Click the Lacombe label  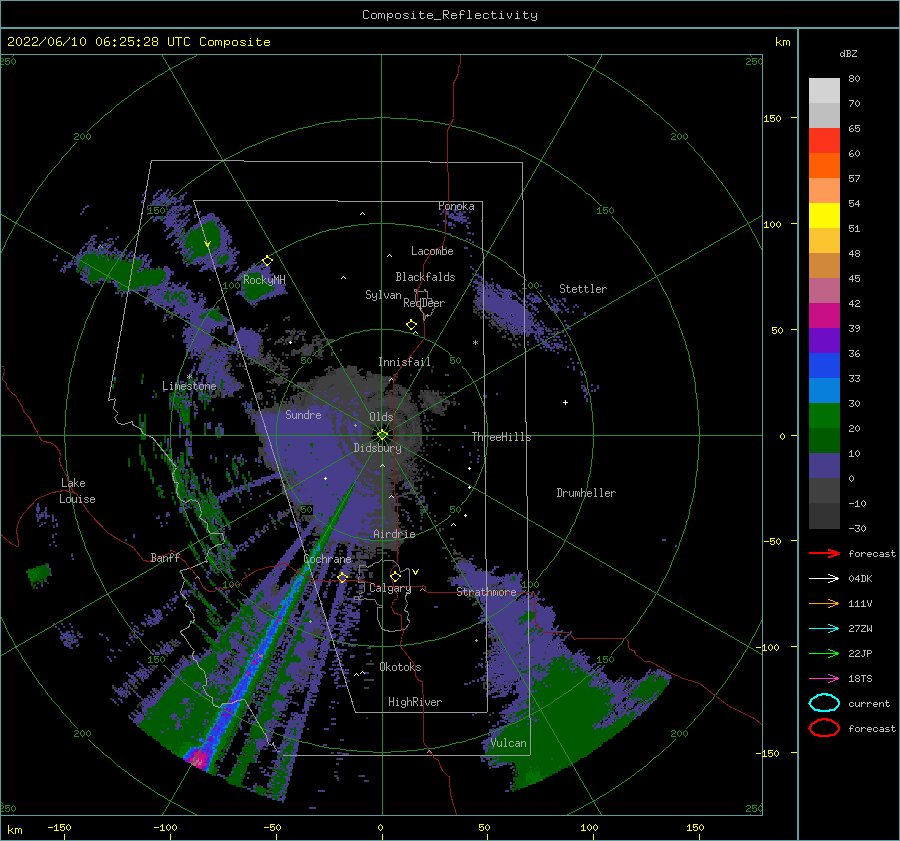point(432,251)
